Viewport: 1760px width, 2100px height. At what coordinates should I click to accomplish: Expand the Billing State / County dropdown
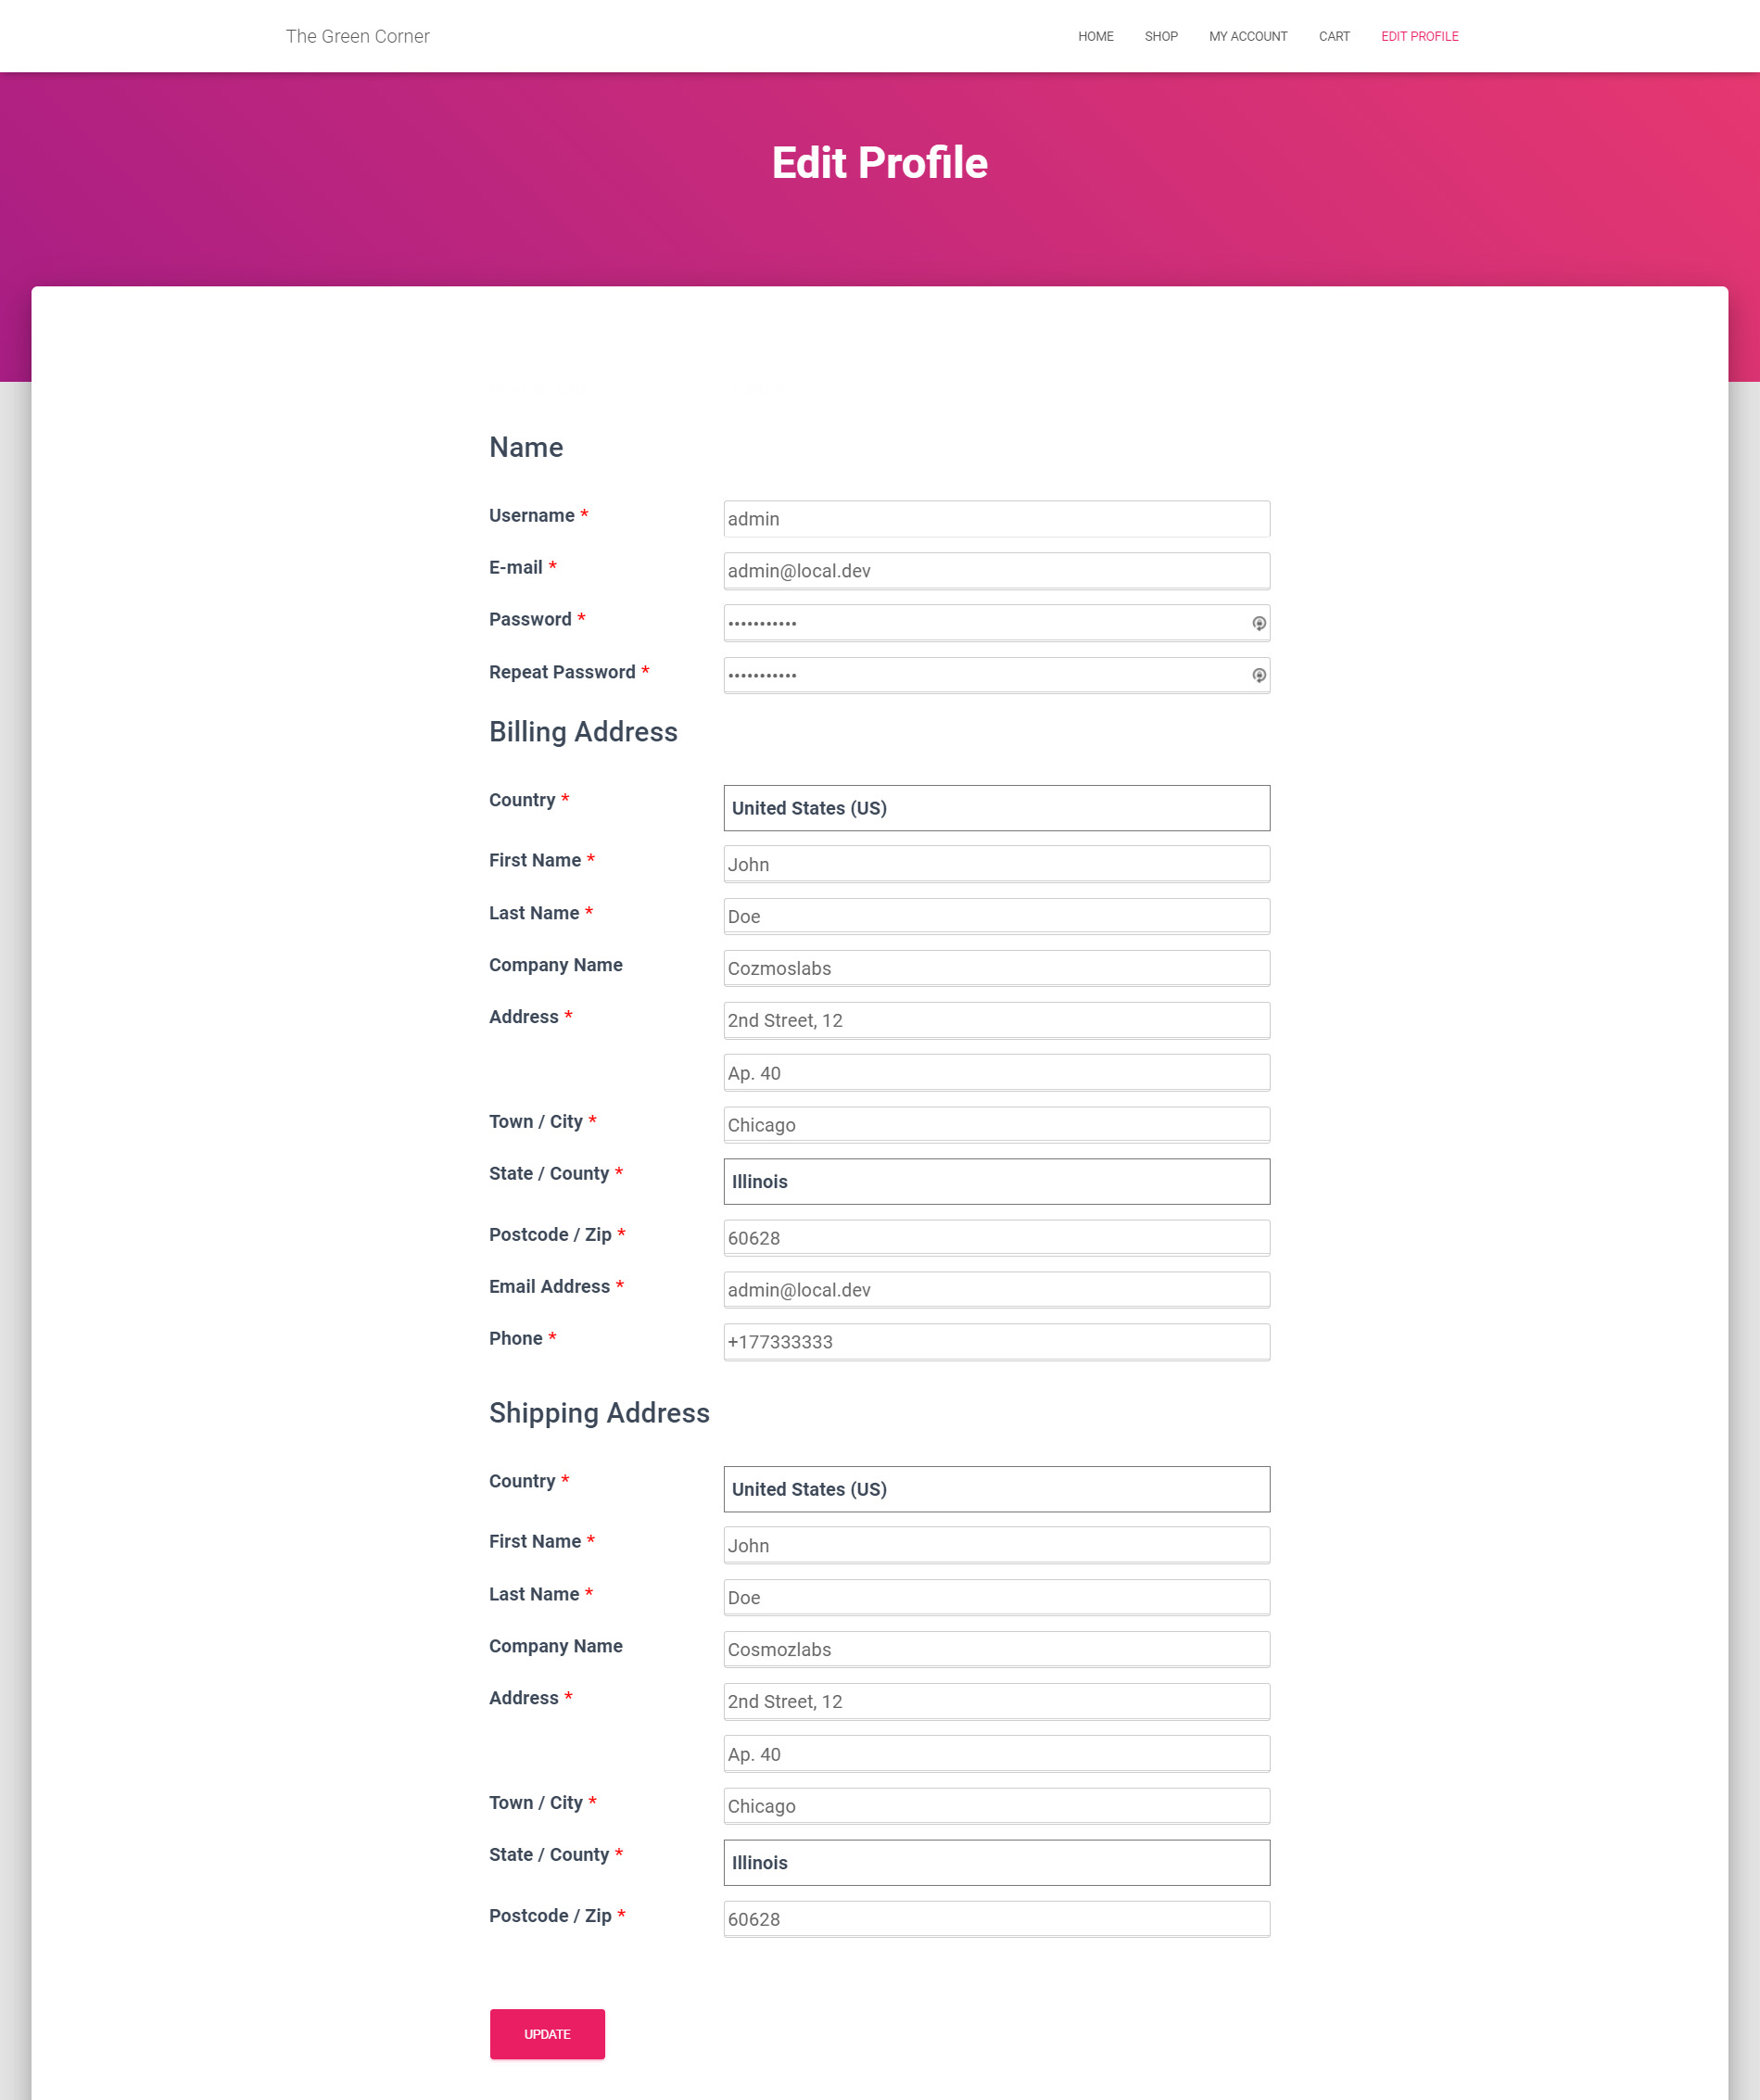996,1181
